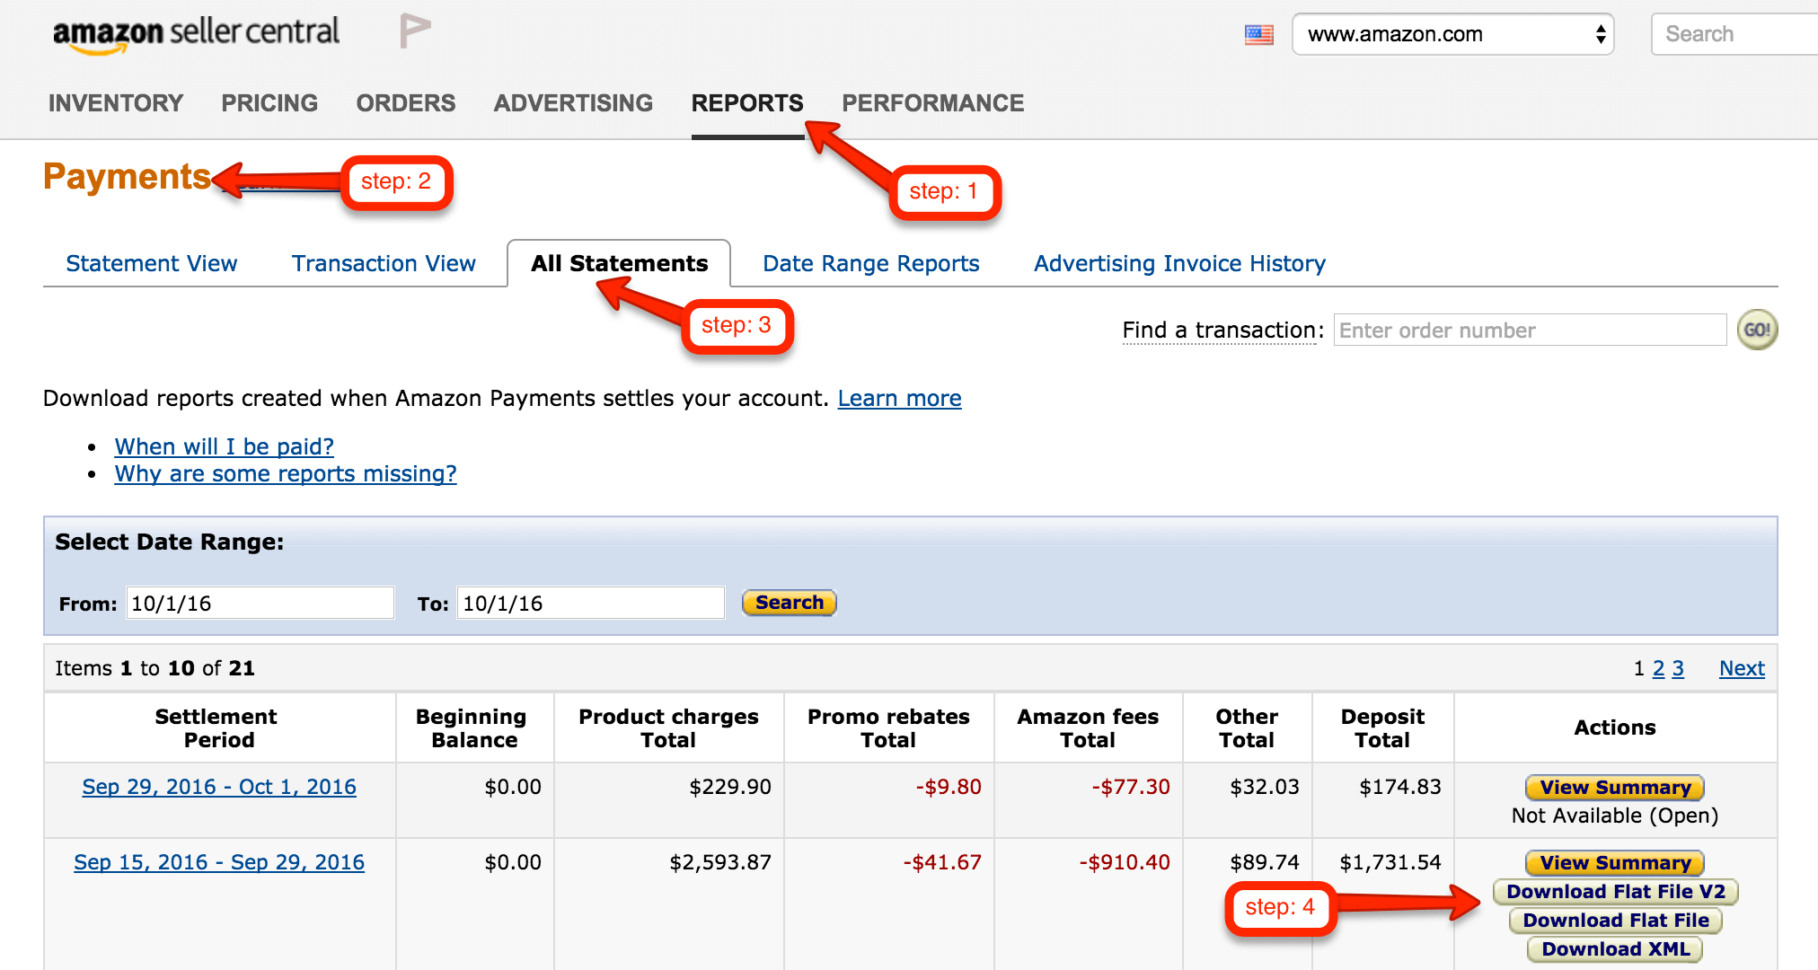Click the Learn more link
Image resolution: width=1818 pixels, height=970 pixels.
[x=899, y=397]
